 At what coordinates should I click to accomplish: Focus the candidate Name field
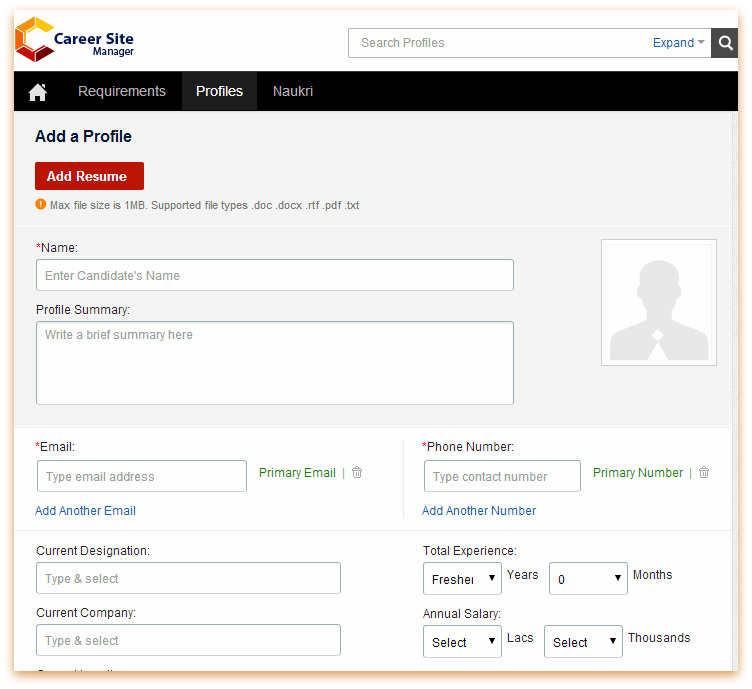pos(275,275)
